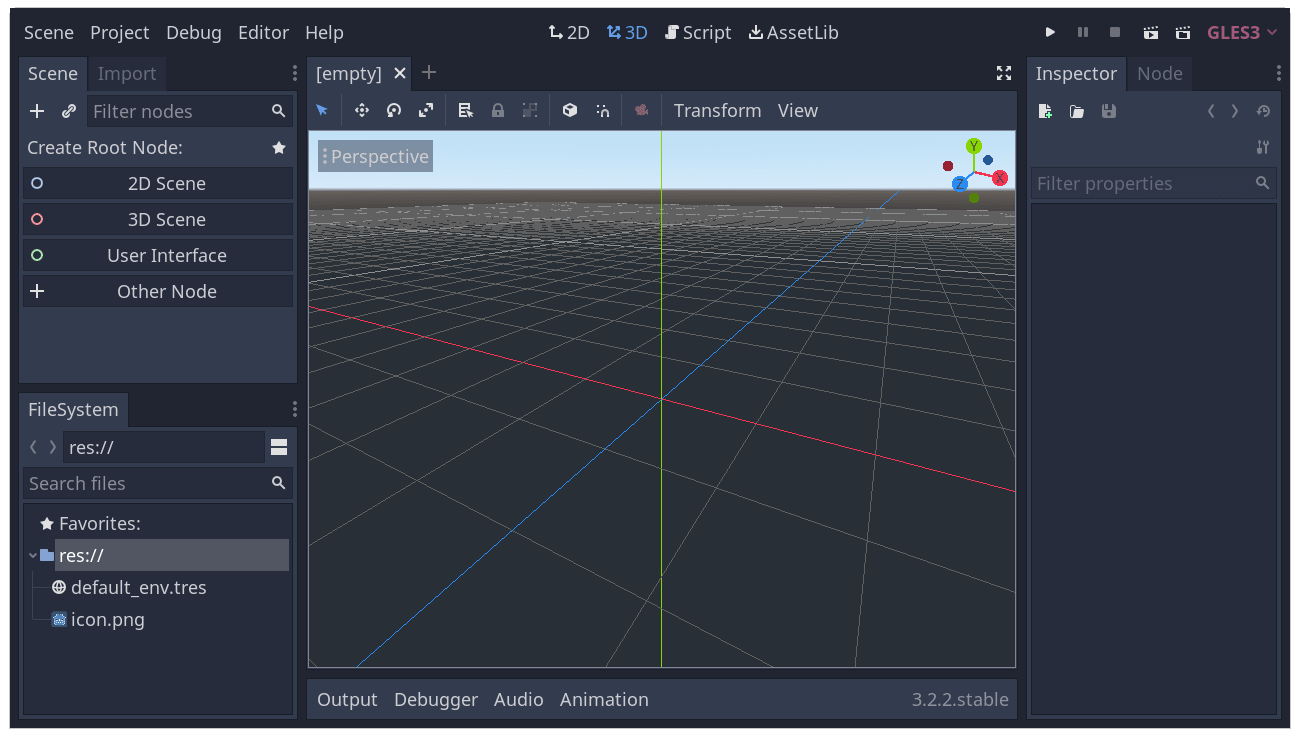Open the Perspective viewport menu
Viewport: 1300px width, 738px height.
click(374, 156)
